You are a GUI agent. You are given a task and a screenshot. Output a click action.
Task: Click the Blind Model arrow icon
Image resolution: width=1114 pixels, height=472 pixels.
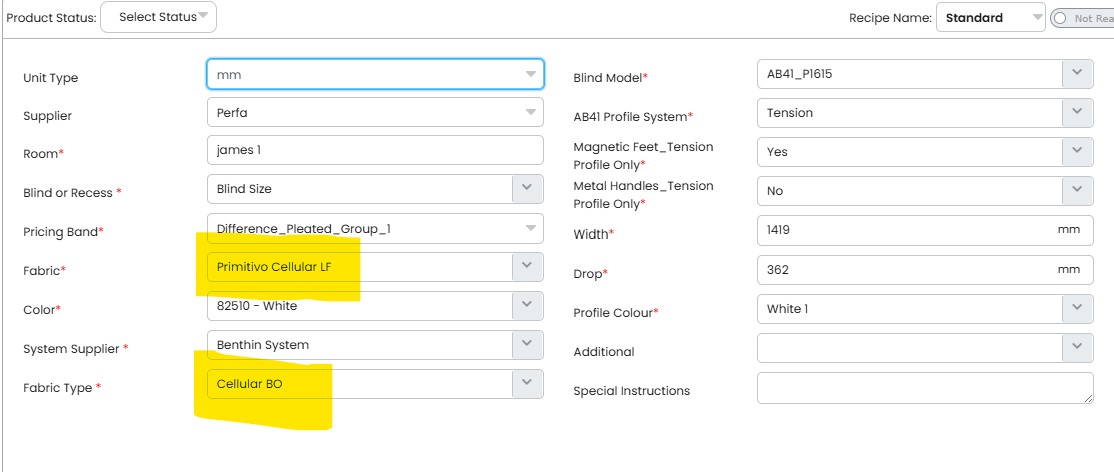tap(1077, 74)
